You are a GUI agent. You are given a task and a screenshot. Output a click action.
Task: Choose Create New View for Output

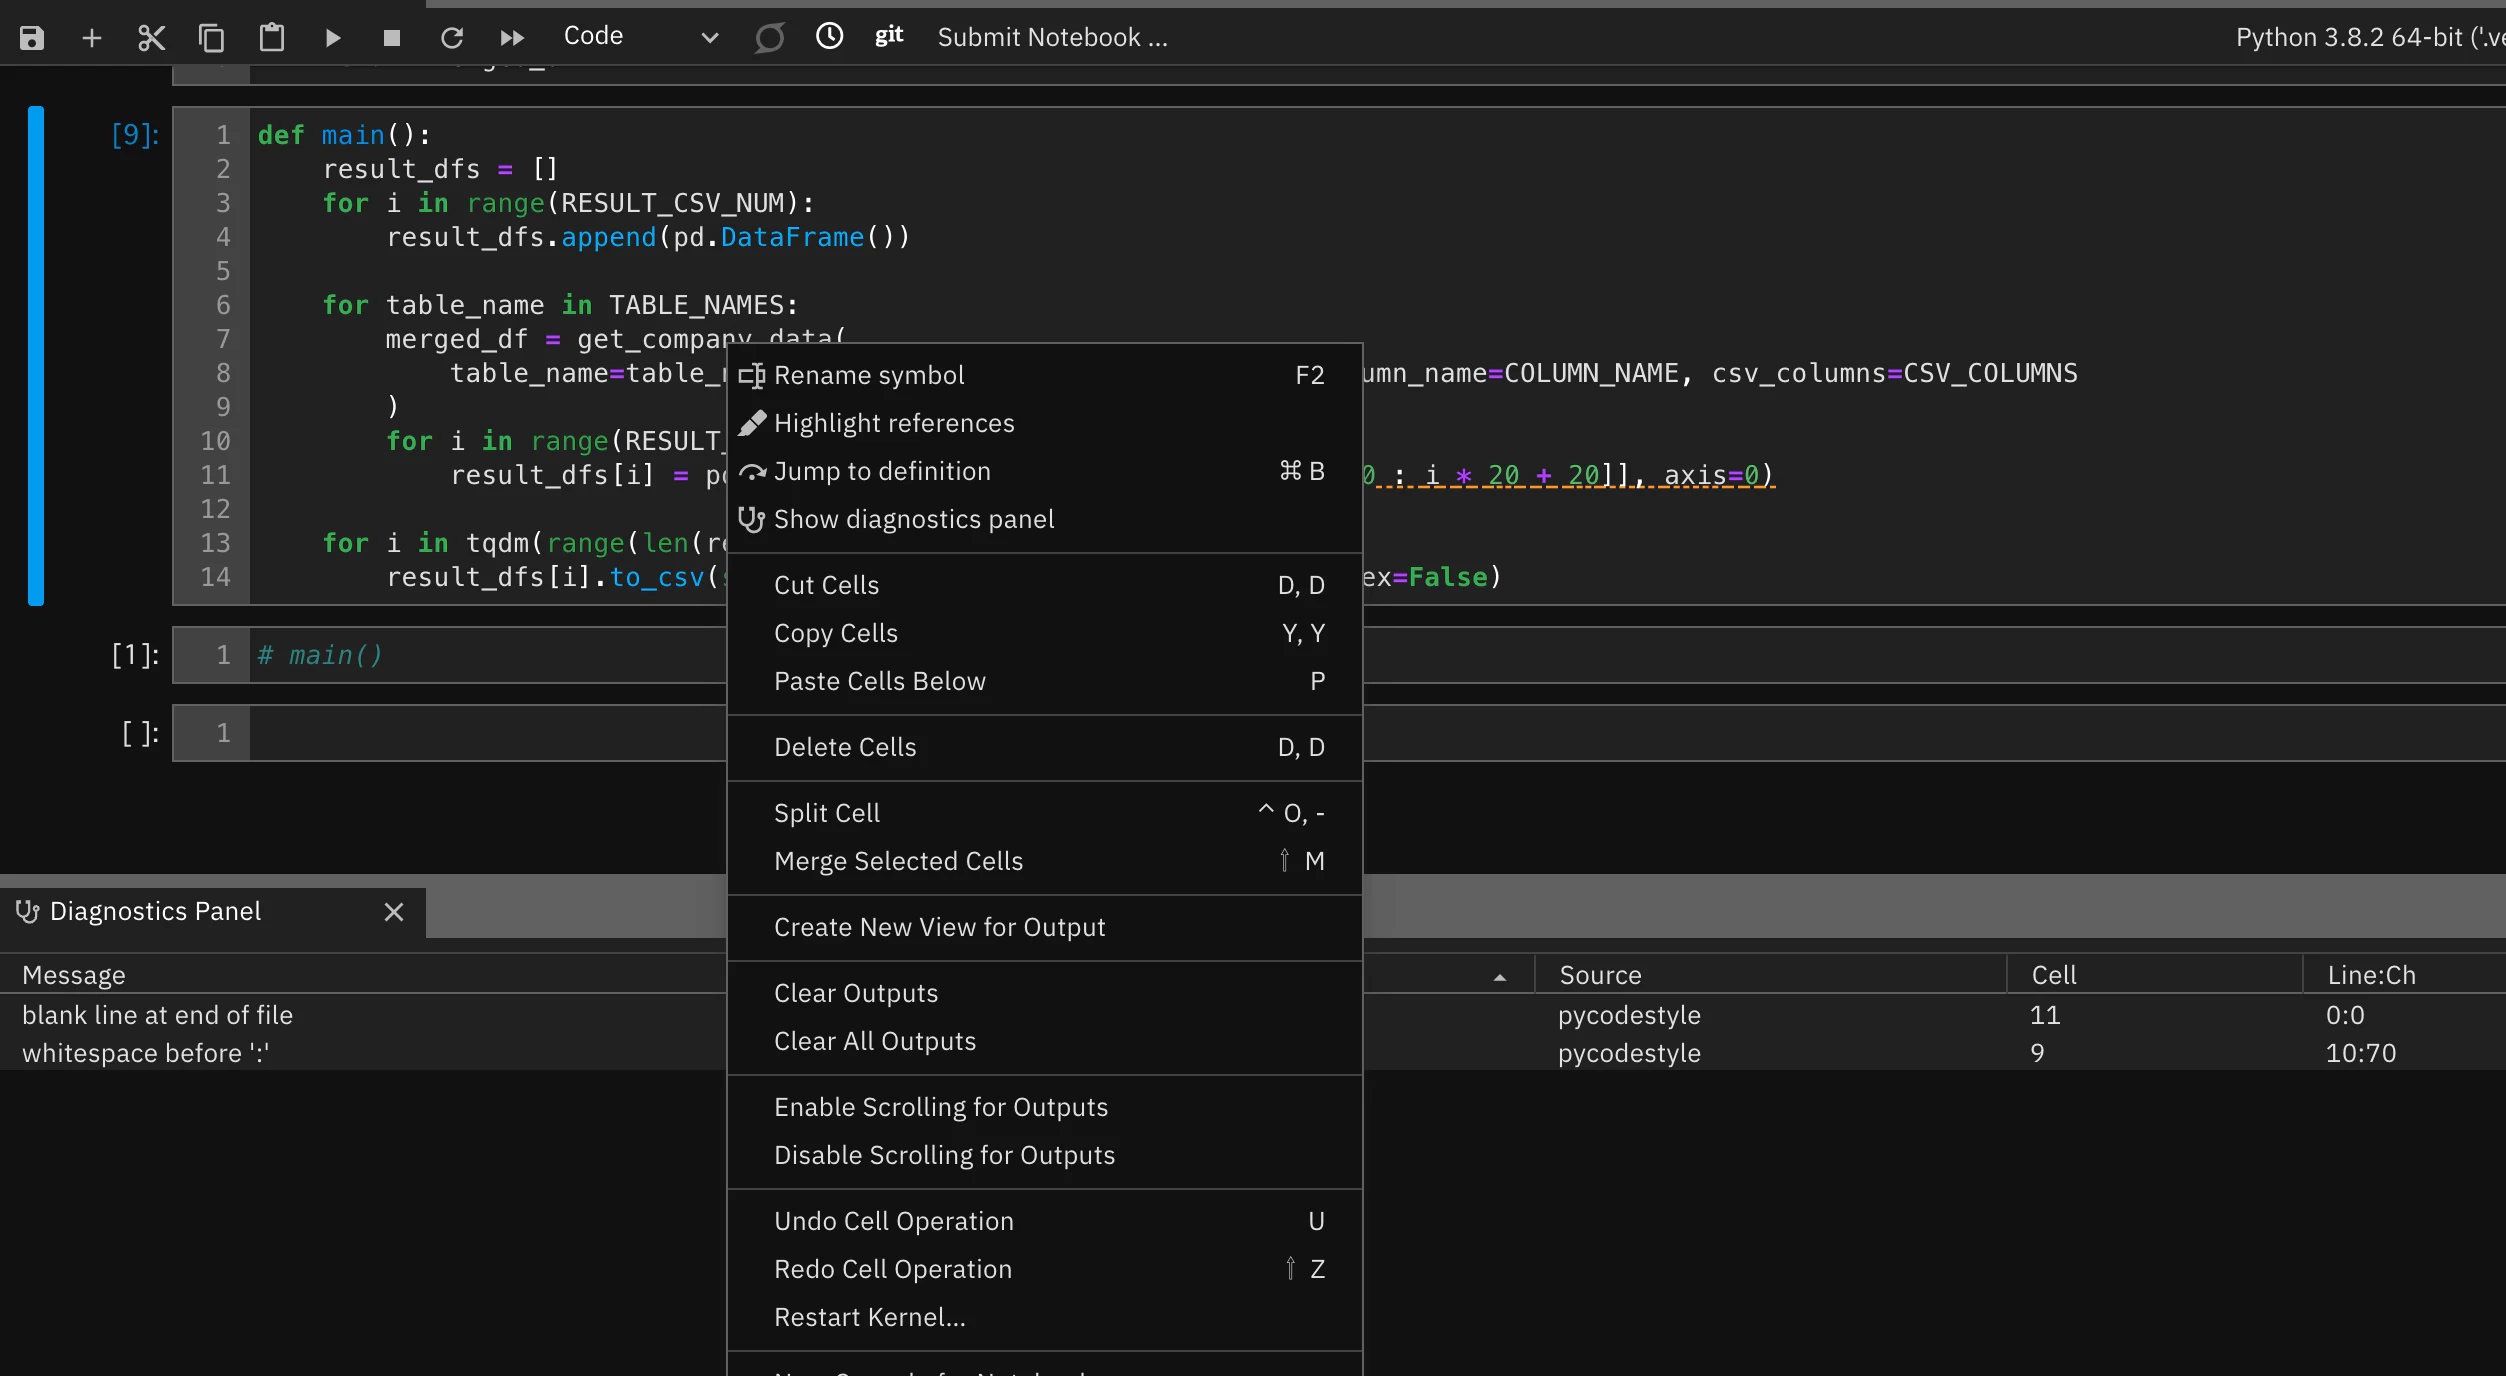[x=1045, y=927]
